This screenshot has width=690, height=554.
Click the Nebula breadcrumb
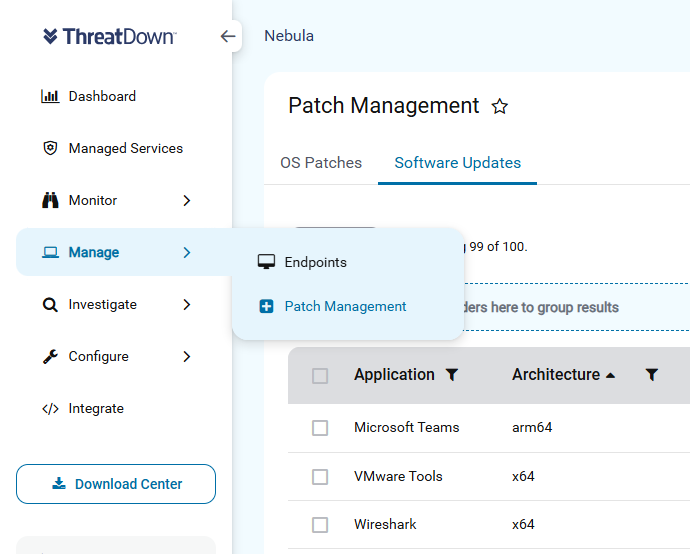289,36
